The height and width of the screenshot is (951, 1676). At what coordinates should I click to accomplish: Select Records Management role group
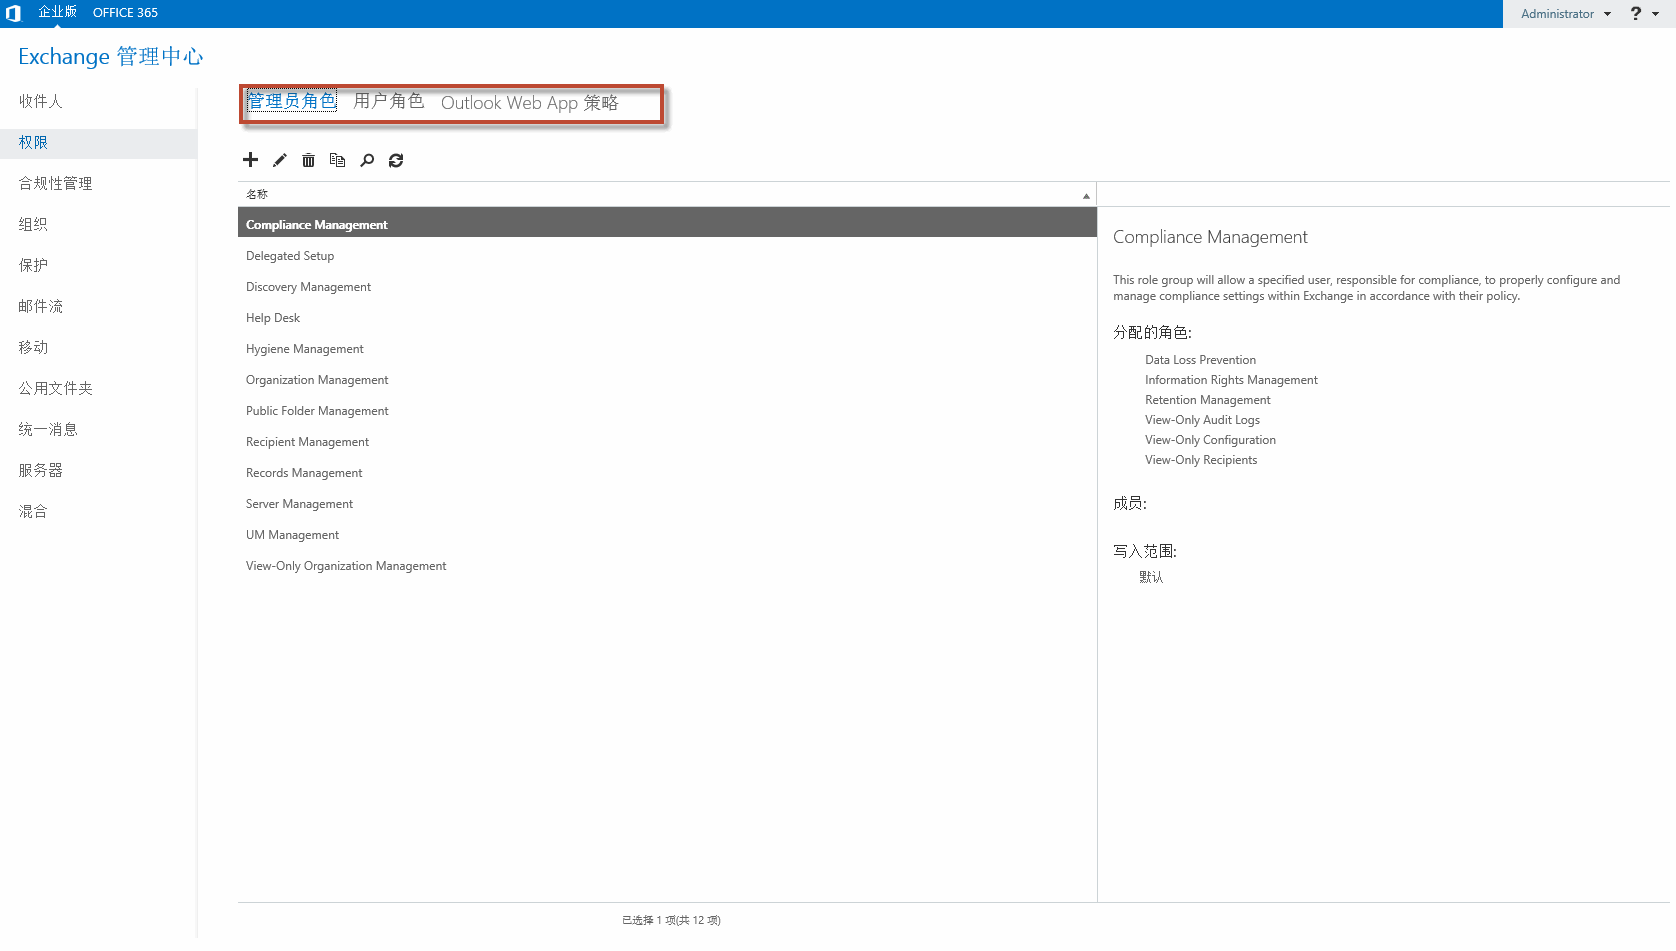click(667, 473)
